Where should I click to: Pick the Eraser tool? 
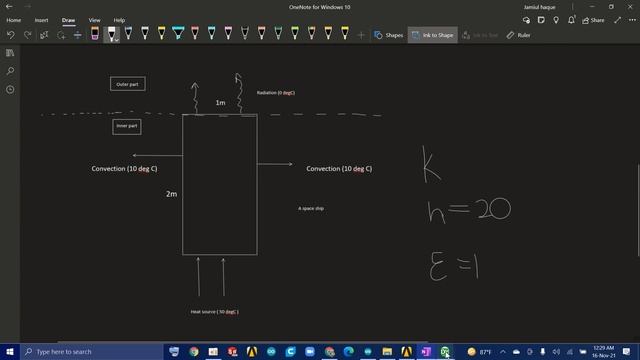pos(95,33)
